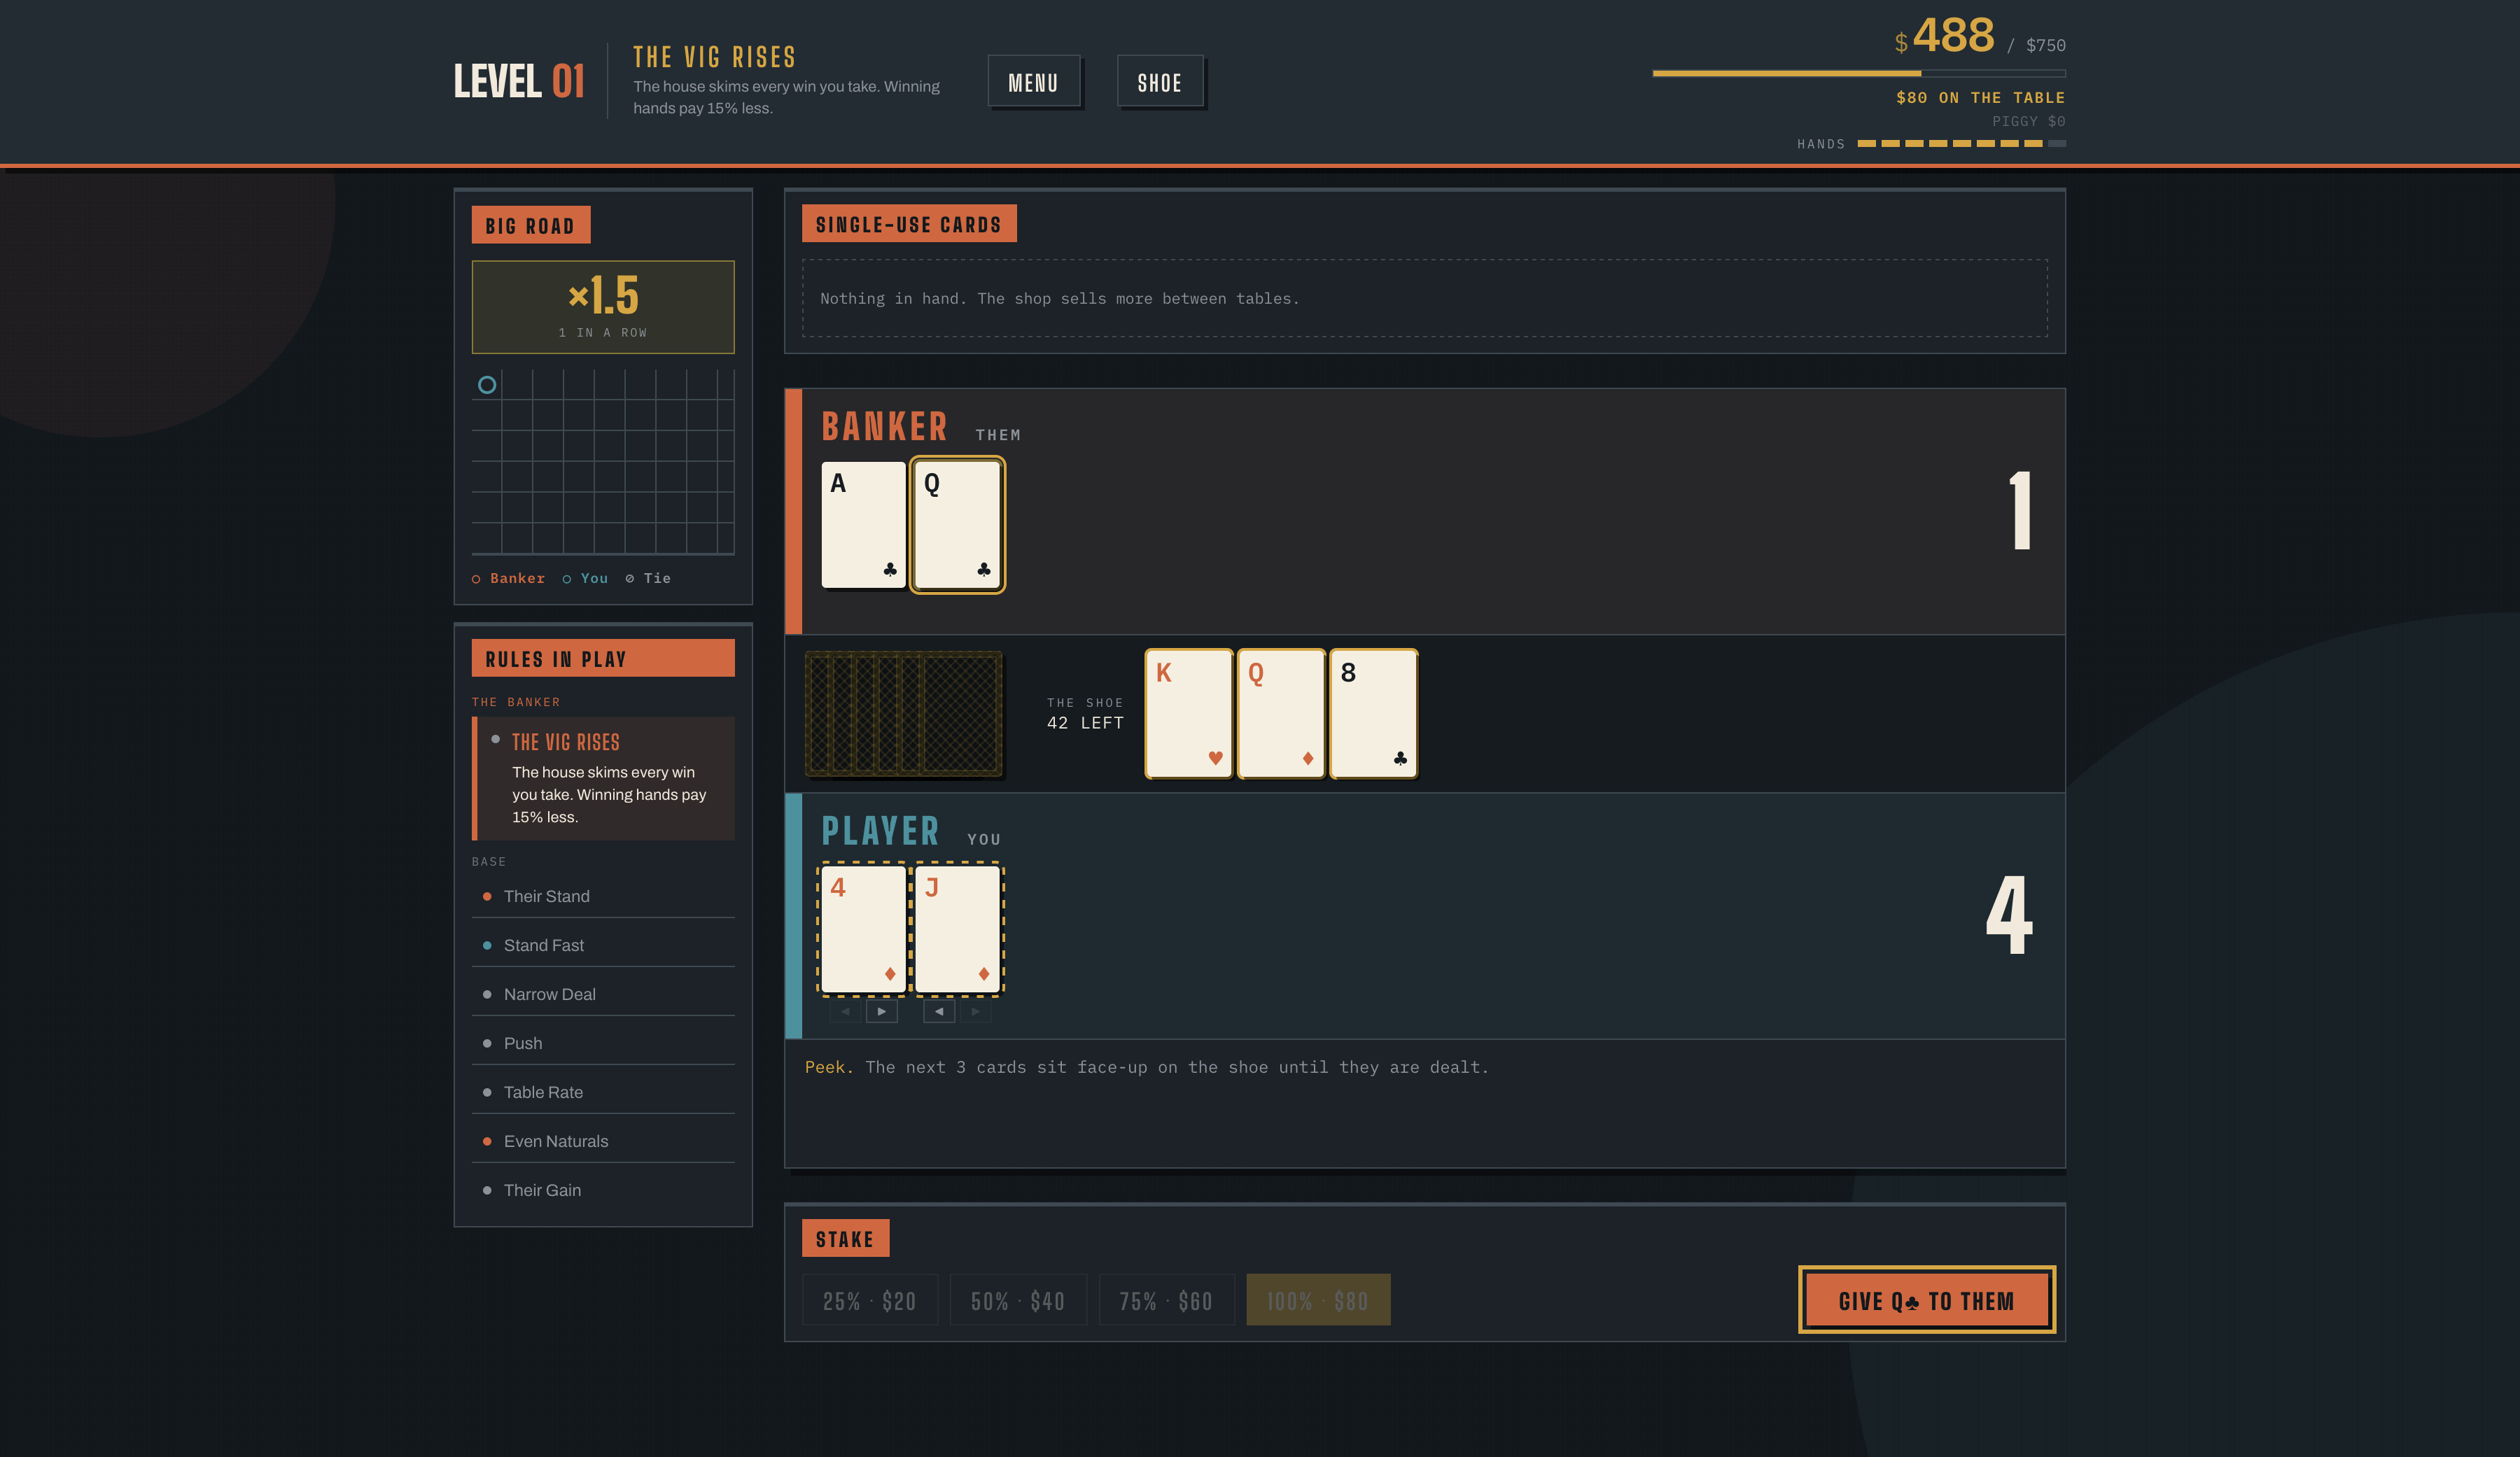Choose the 50% · $40 stake
The width and height of the screenshot is (2520, 1457).
tap(1018, 1300)
